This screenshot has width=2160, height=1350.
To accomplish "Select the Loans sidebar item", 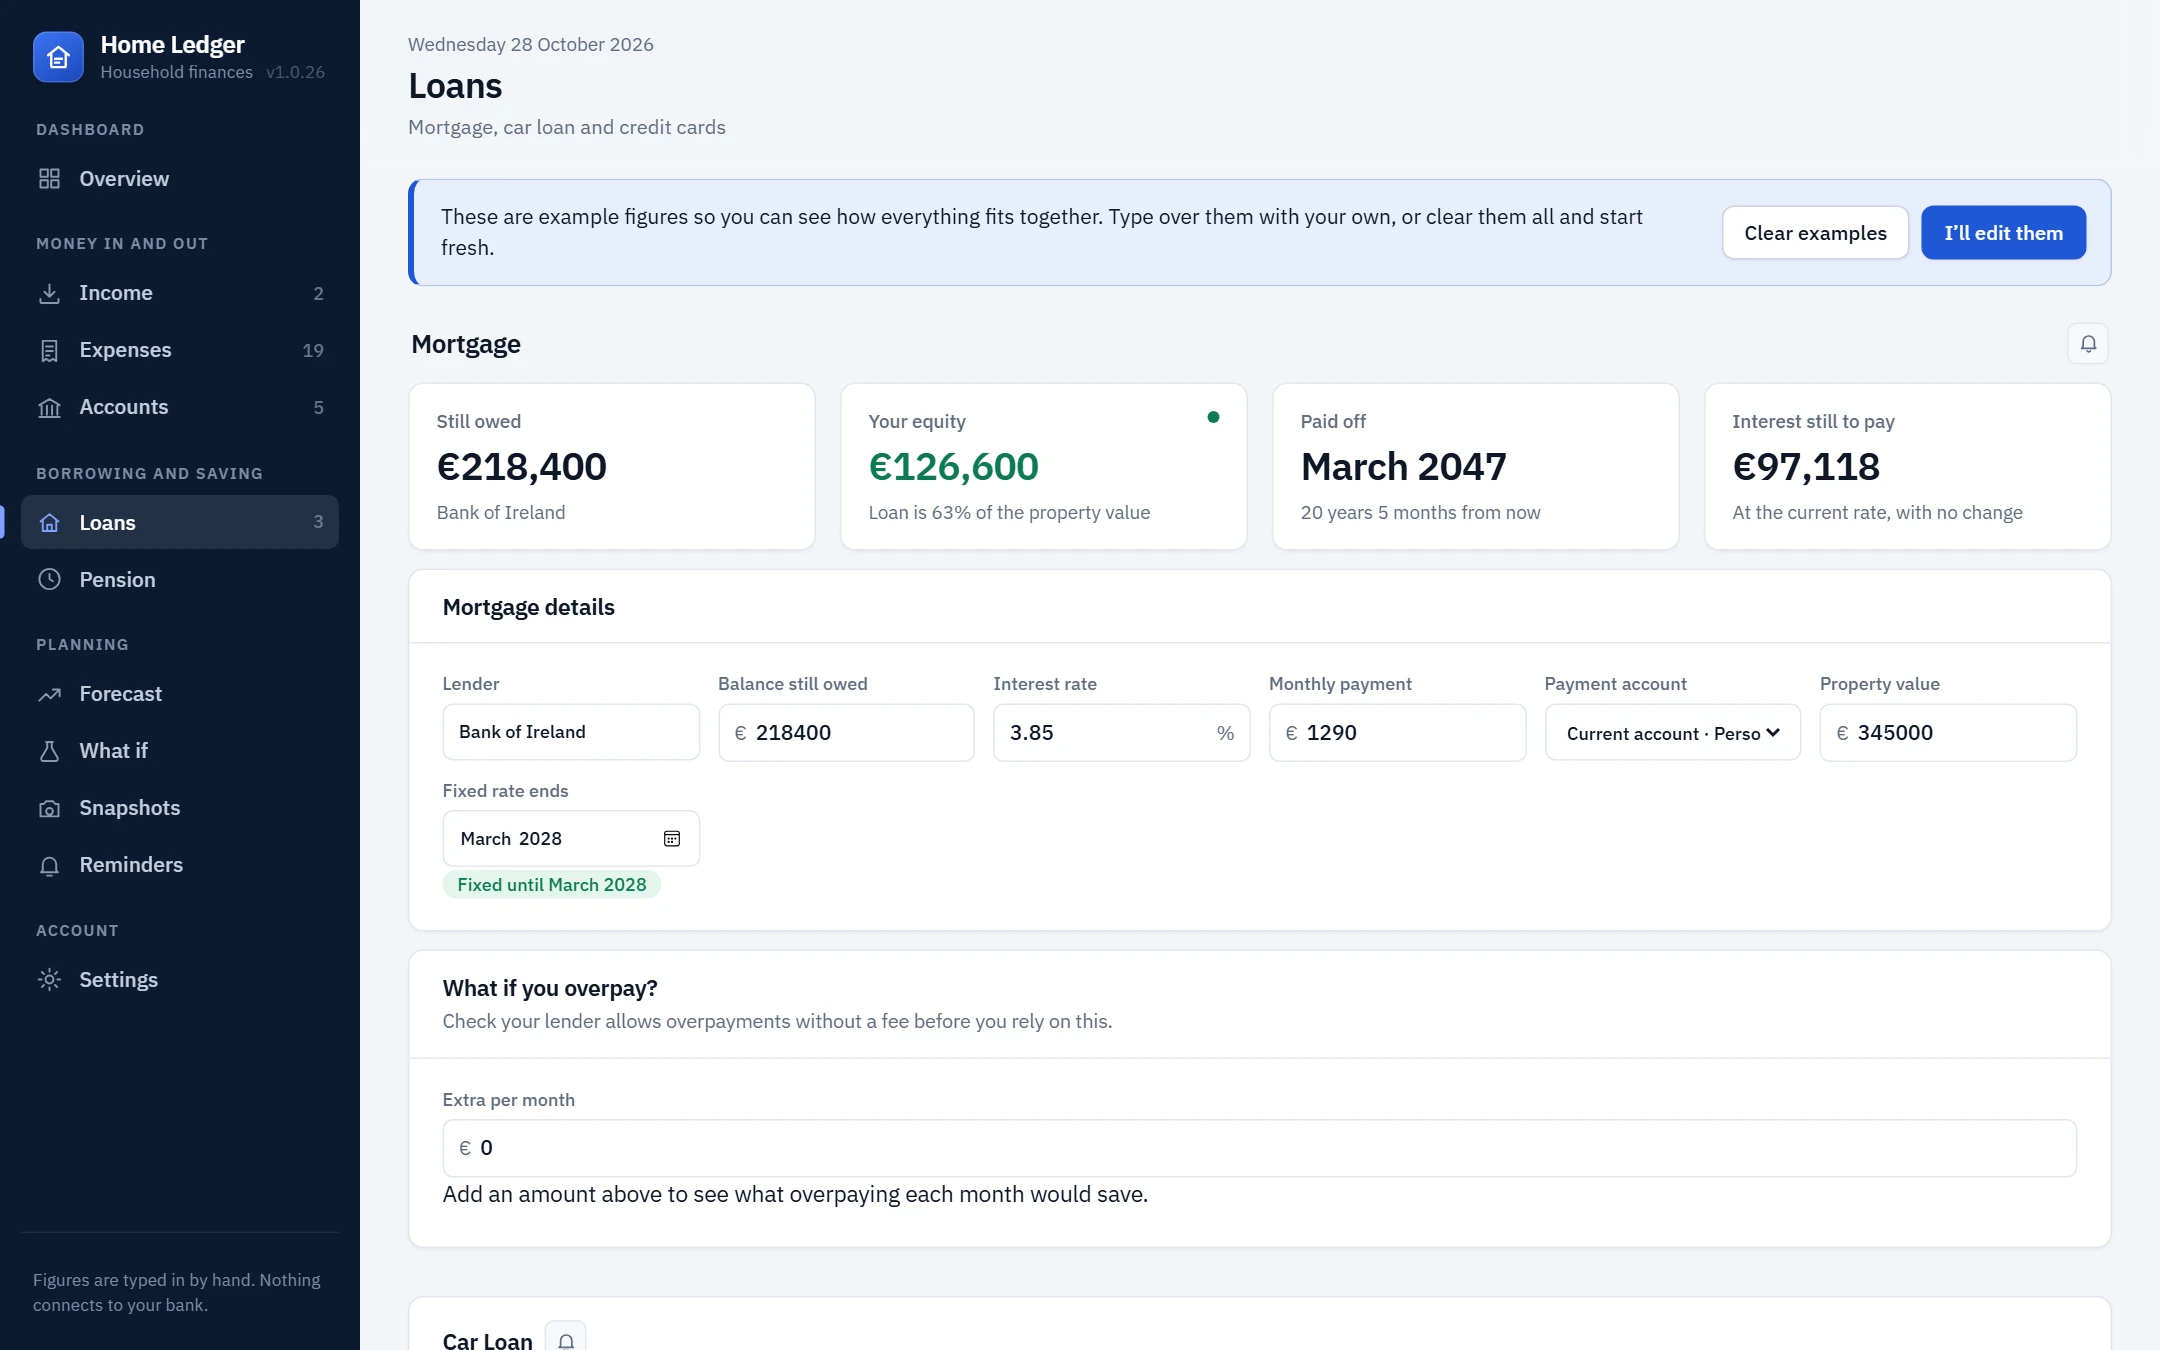I will point(180,522).
